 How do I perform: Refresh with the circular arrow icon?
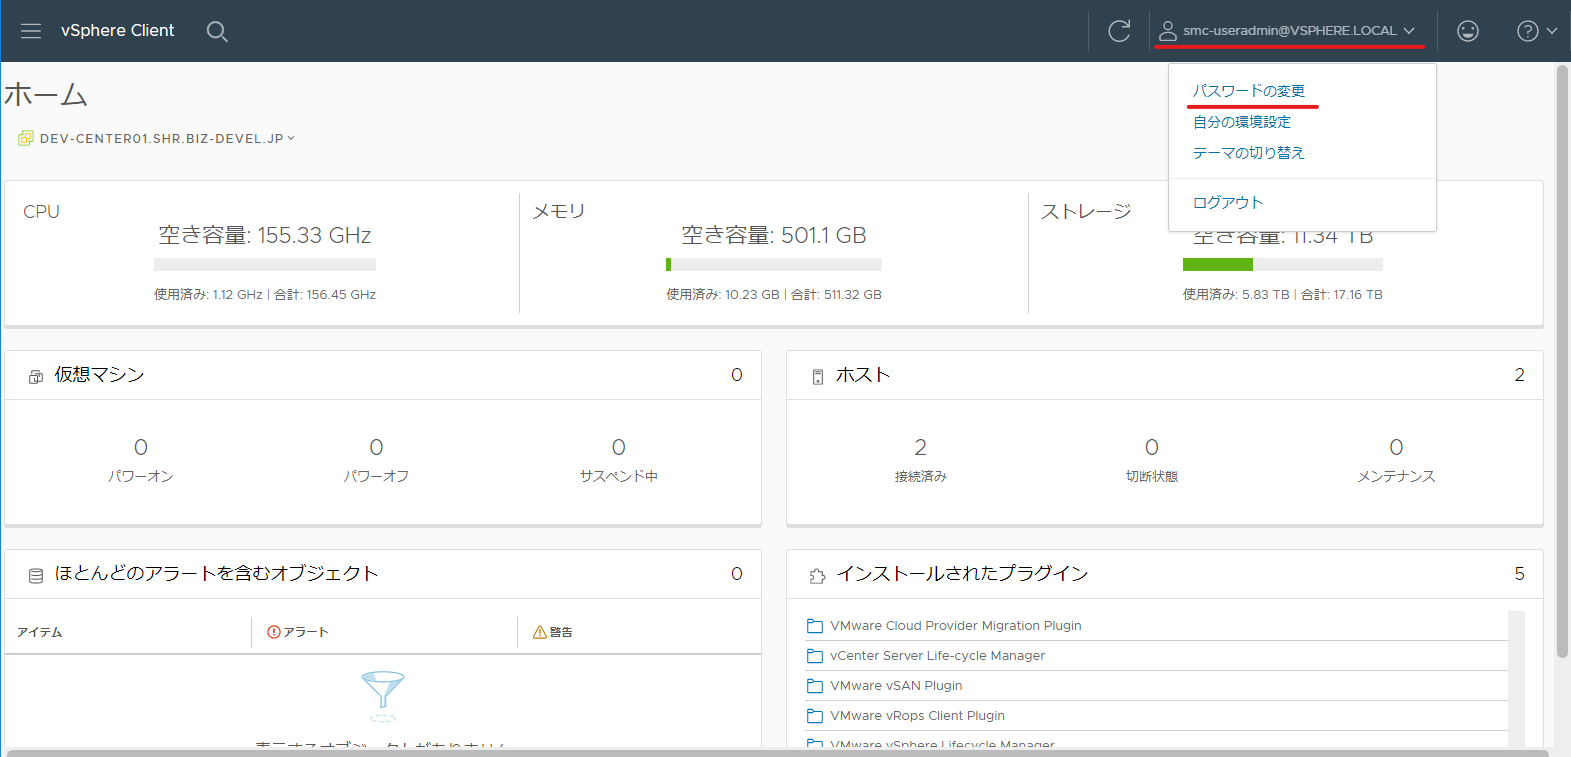click(x=1119, y=31)
